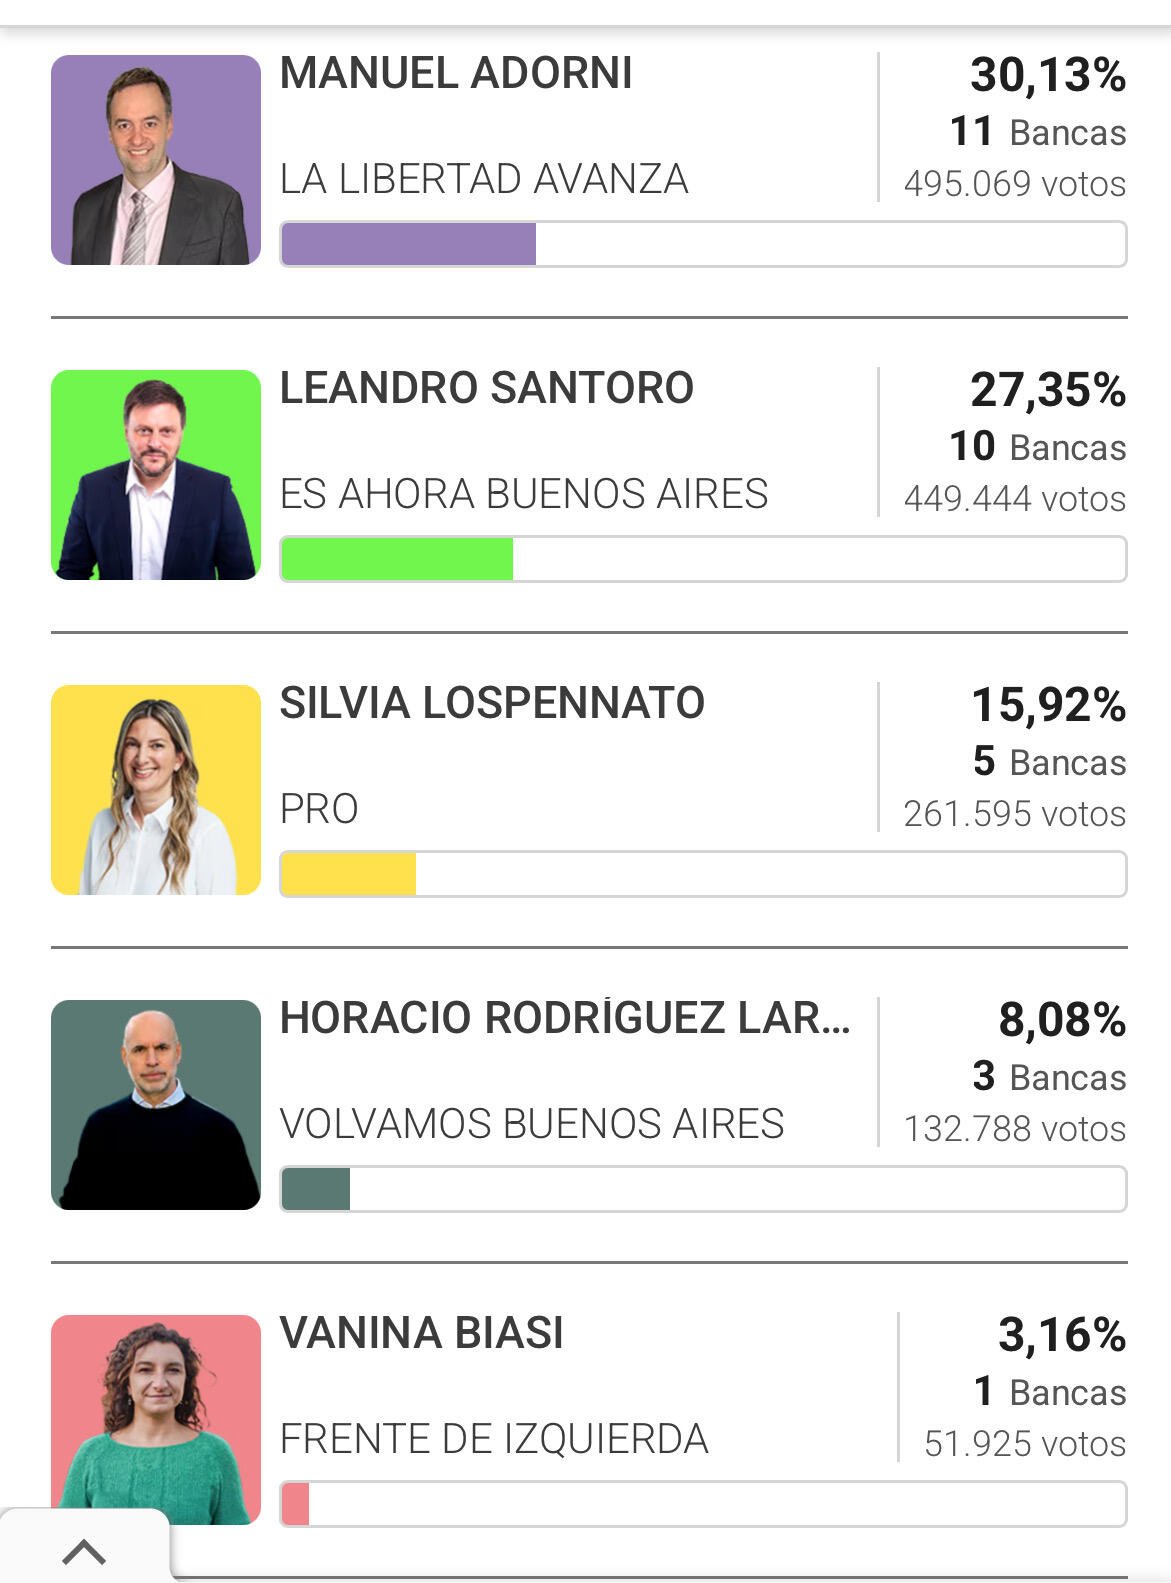Click the LA LIBERTAD AVANZA party label
Viewport: 1171px width, 1583px height.
coord(484,179)
